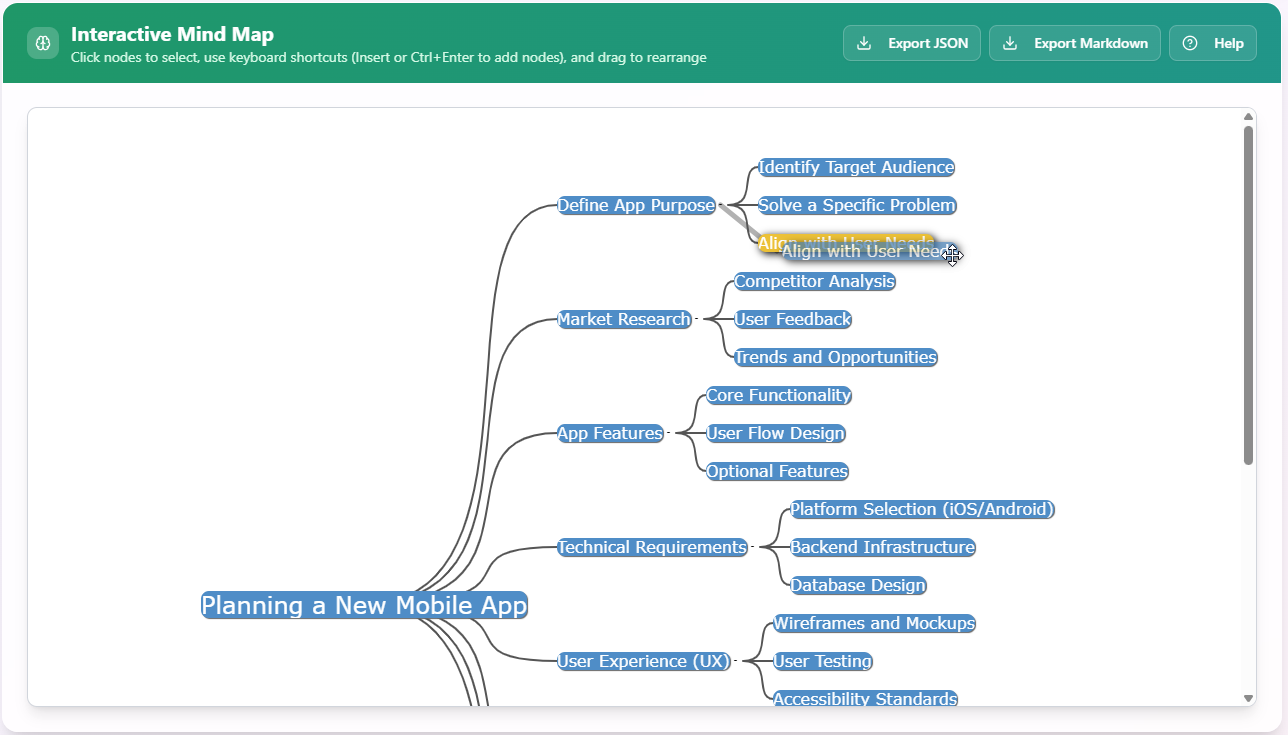Select the Technical Requirements node
This screenshot has height=735, width=1288.
(x=652, y=547)
